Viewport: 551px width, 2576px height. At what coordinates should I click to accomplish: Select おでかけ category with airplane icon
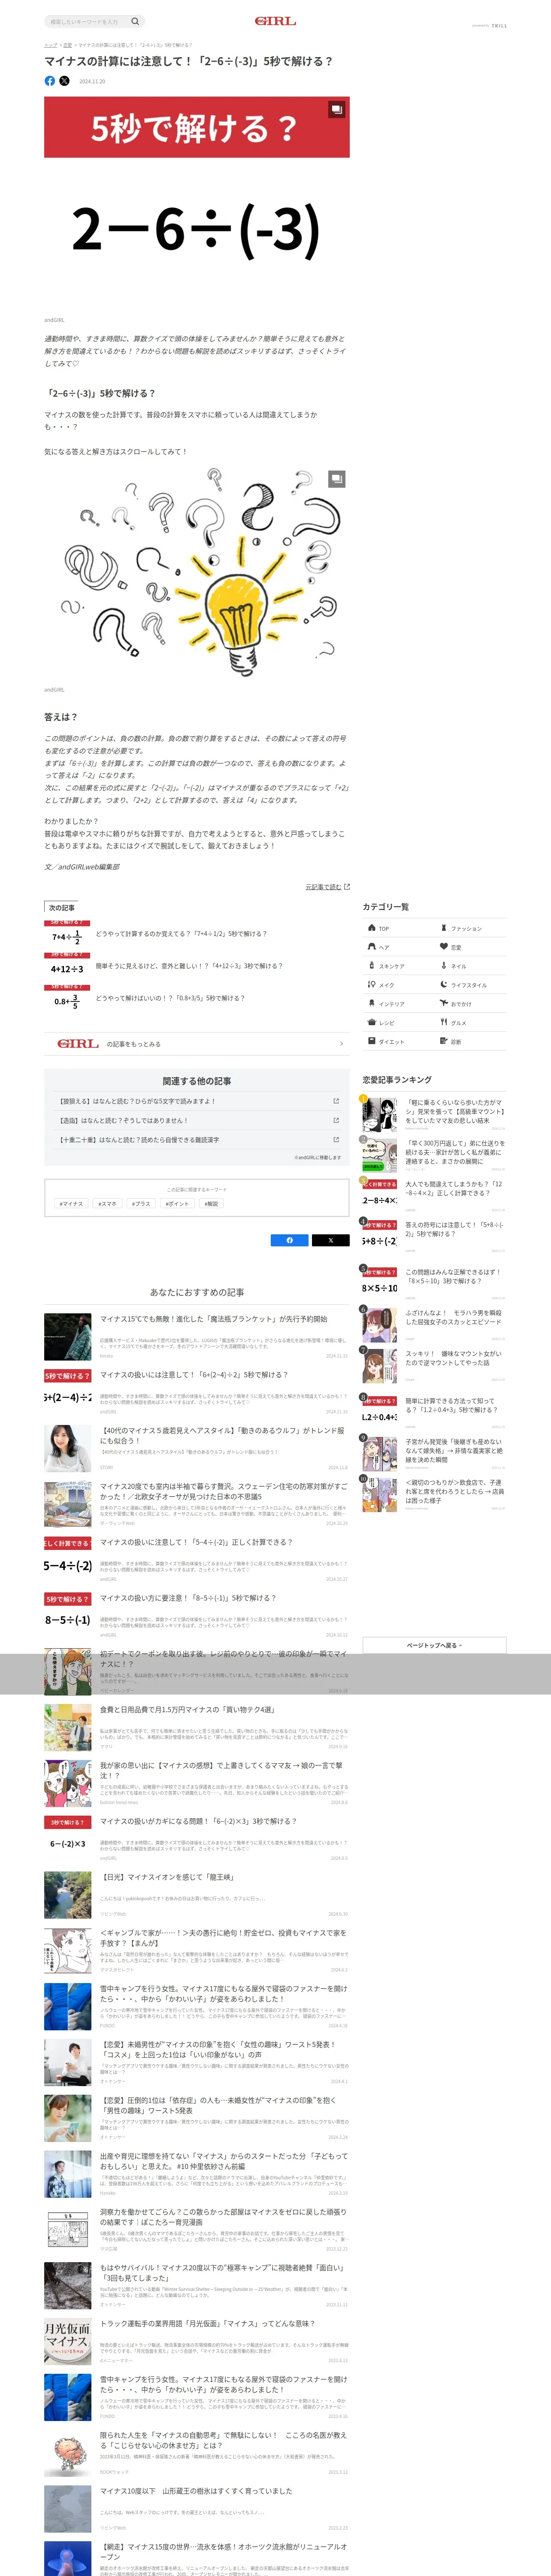[x=444, y=1003]
